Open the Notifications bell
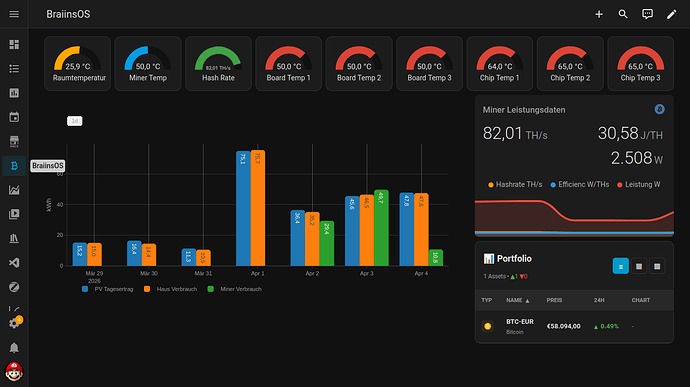Image resolution: width=690 pixels, height=387 pixels. pyautogui.click(x=14, y=348)
